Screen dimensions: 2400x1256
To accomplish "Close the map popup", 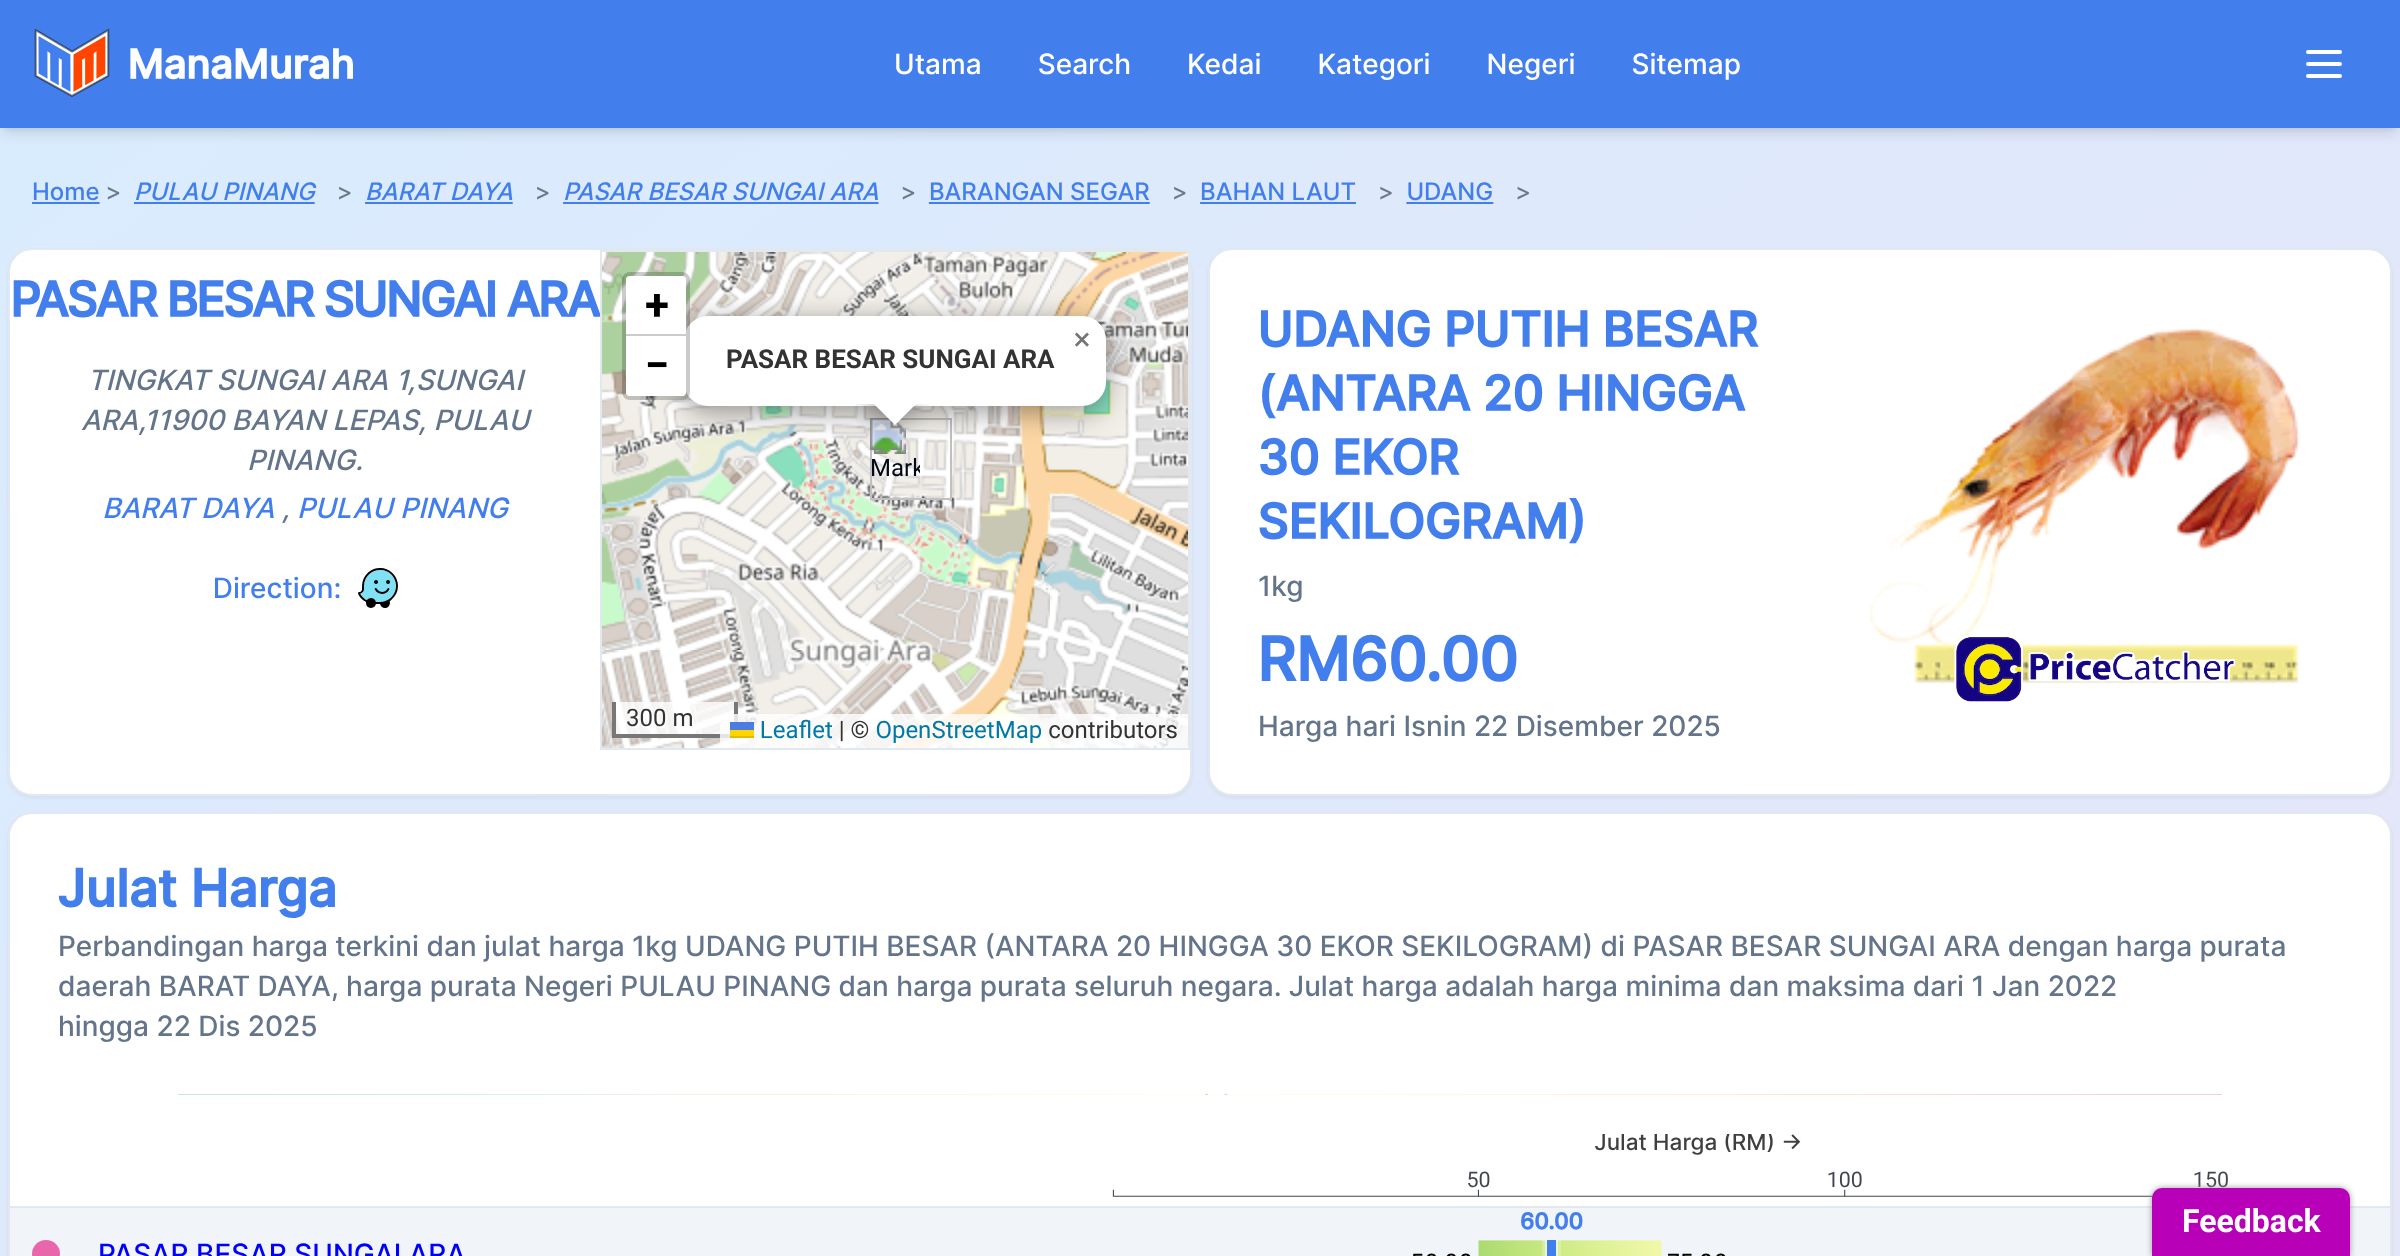I will tap(1081, 340).
